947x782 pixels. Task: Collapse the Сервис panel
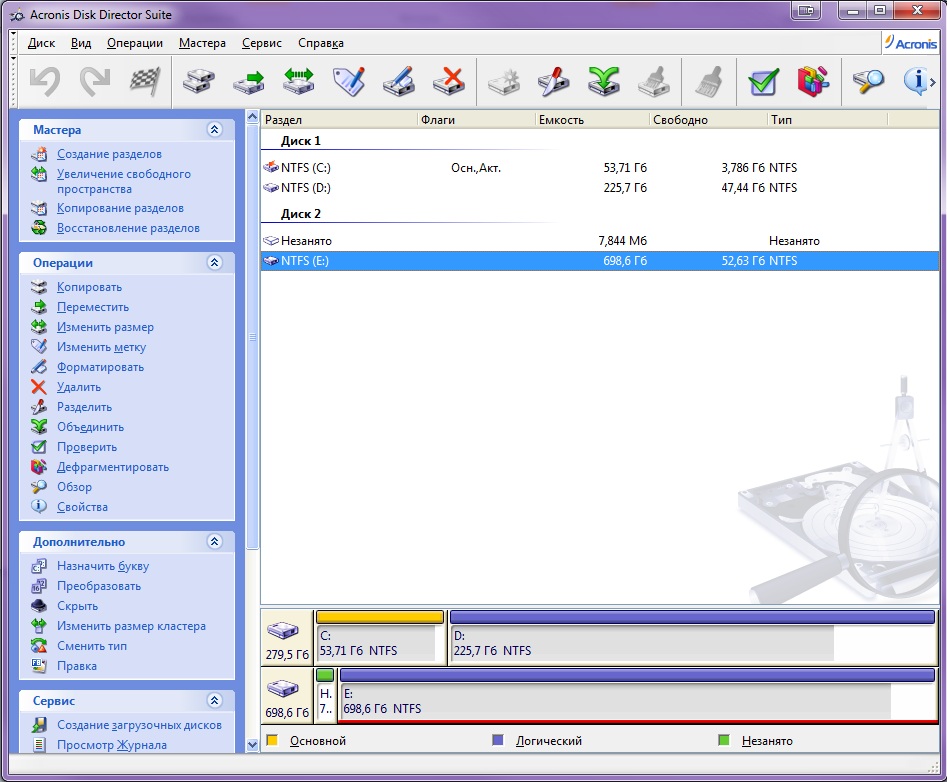coord(214,700)
